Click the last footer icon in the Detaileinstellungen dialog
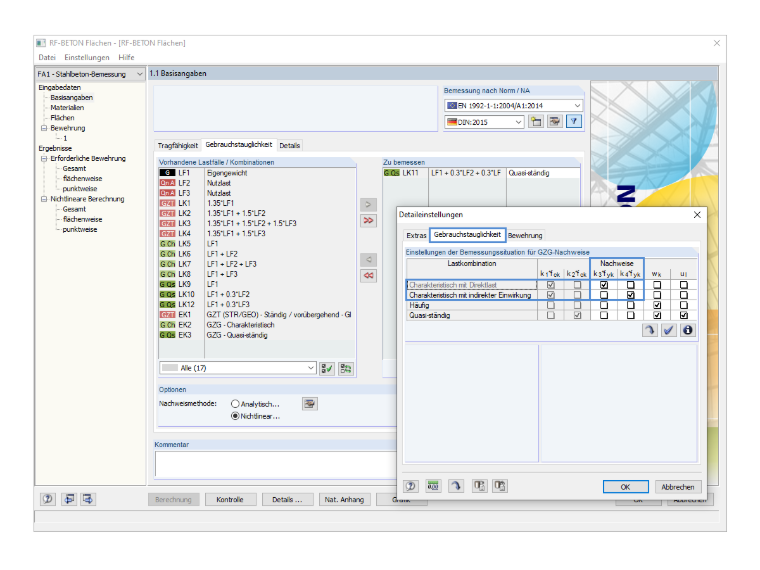 tap(500, 486)
